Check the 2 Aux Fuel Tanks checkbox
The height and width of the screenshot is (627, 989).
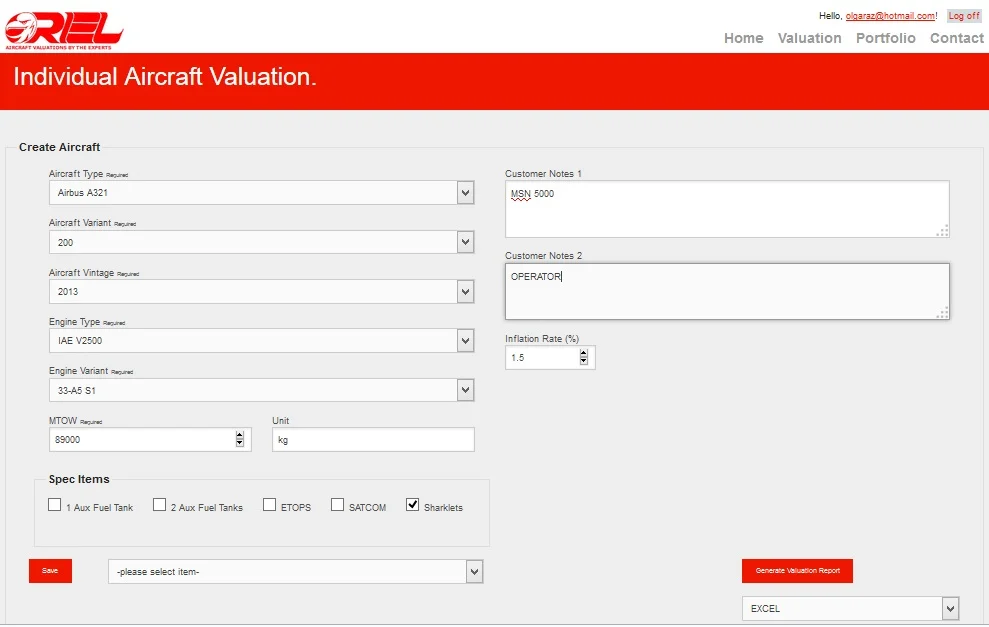160,505
